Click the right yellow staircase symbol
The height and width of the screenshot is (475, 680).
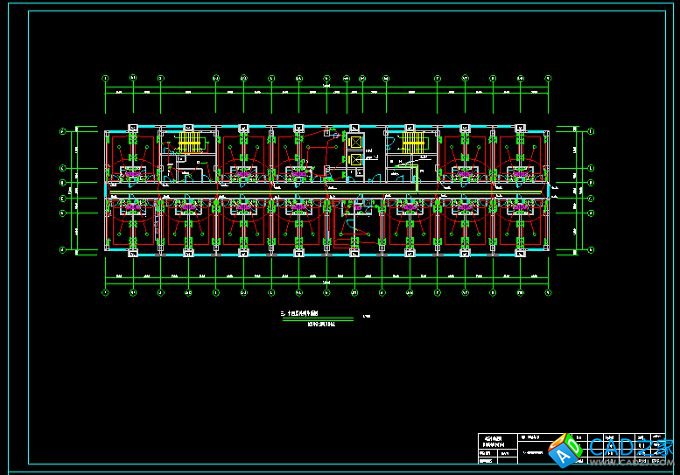(412, 142)
